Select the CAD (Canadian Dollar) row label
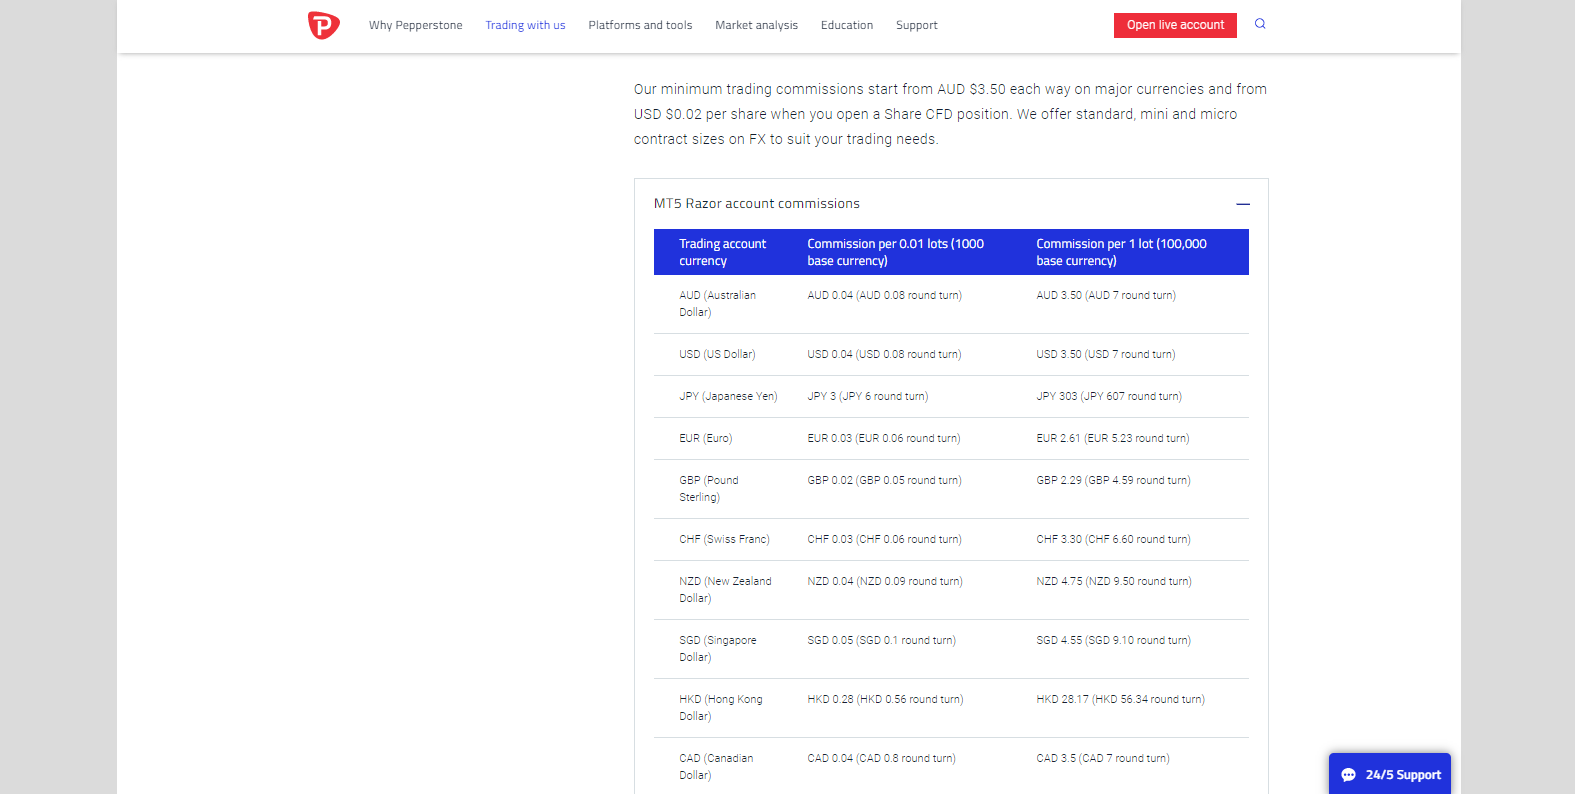Screen dimensions: 1575x794 coord(716,767)
